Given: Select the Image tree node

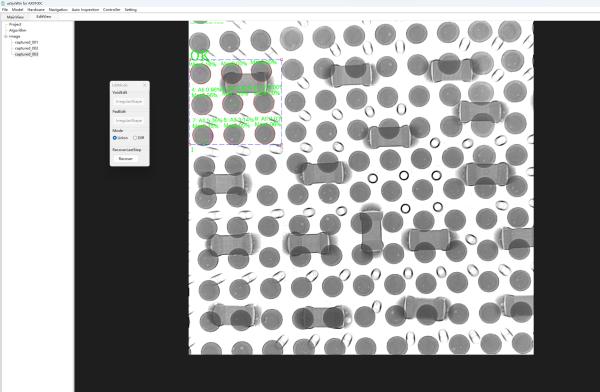Looking at the screenshot, I should pyautogui.click(x=15, y=36).
